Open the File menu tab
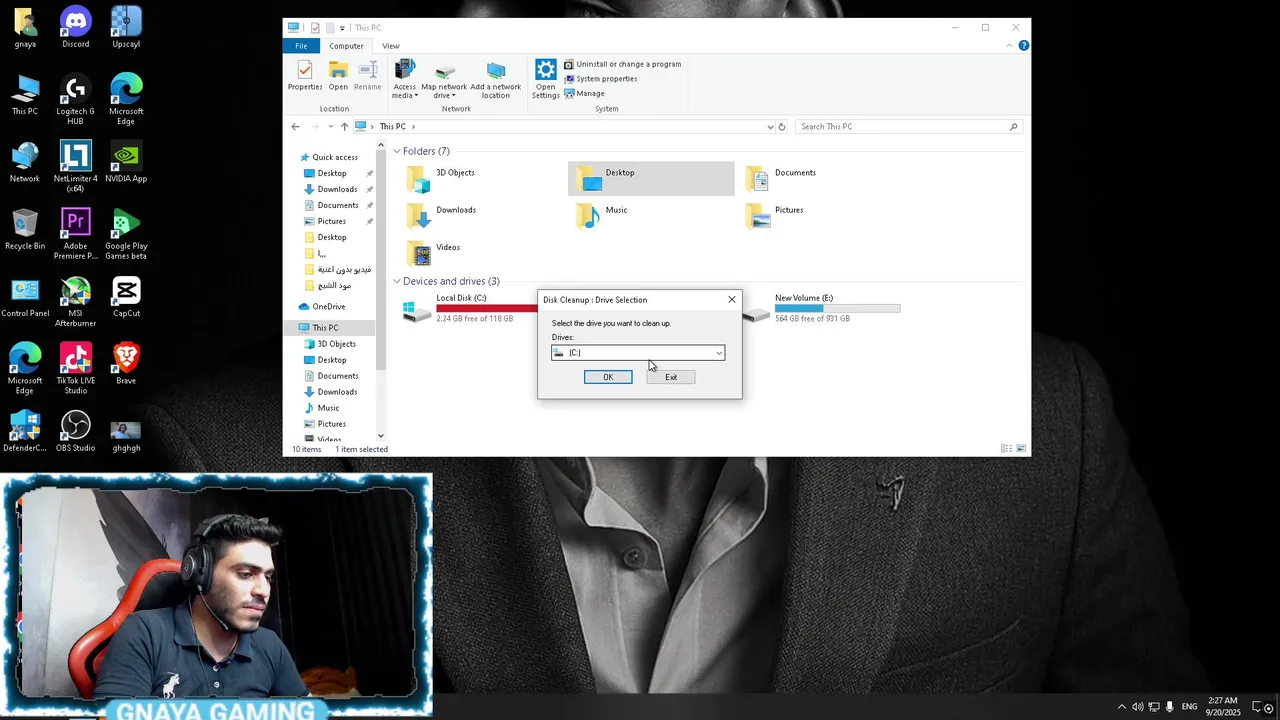Screen dimensions: 1280x720 301,46
